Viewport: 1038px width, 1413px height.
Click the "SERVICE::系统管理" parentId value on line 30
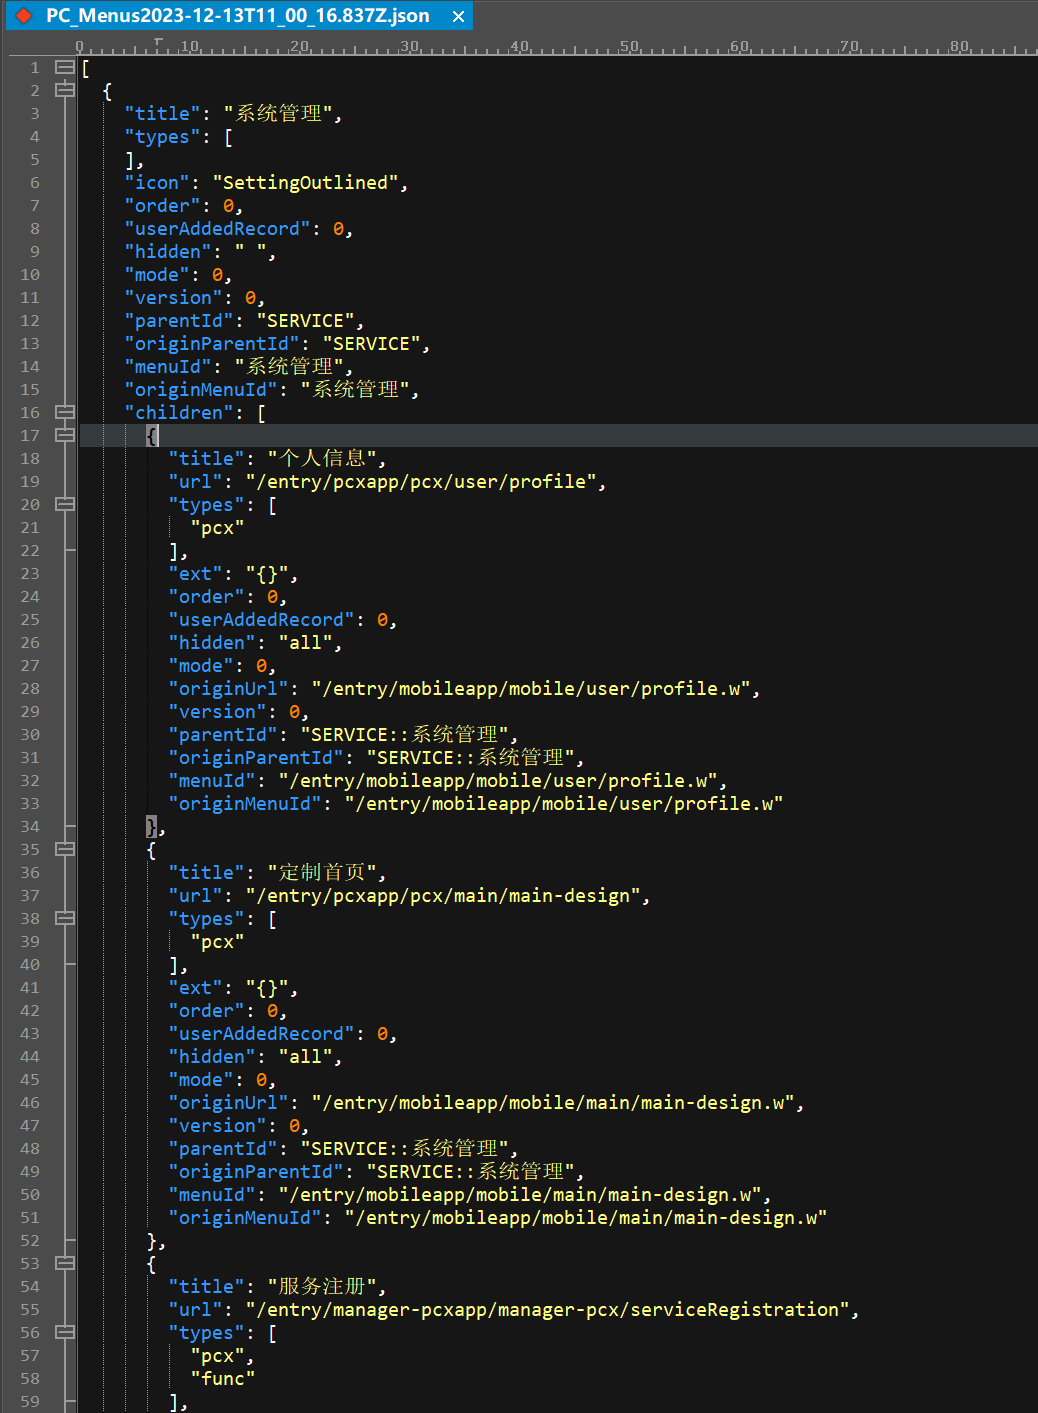point(404,734)
